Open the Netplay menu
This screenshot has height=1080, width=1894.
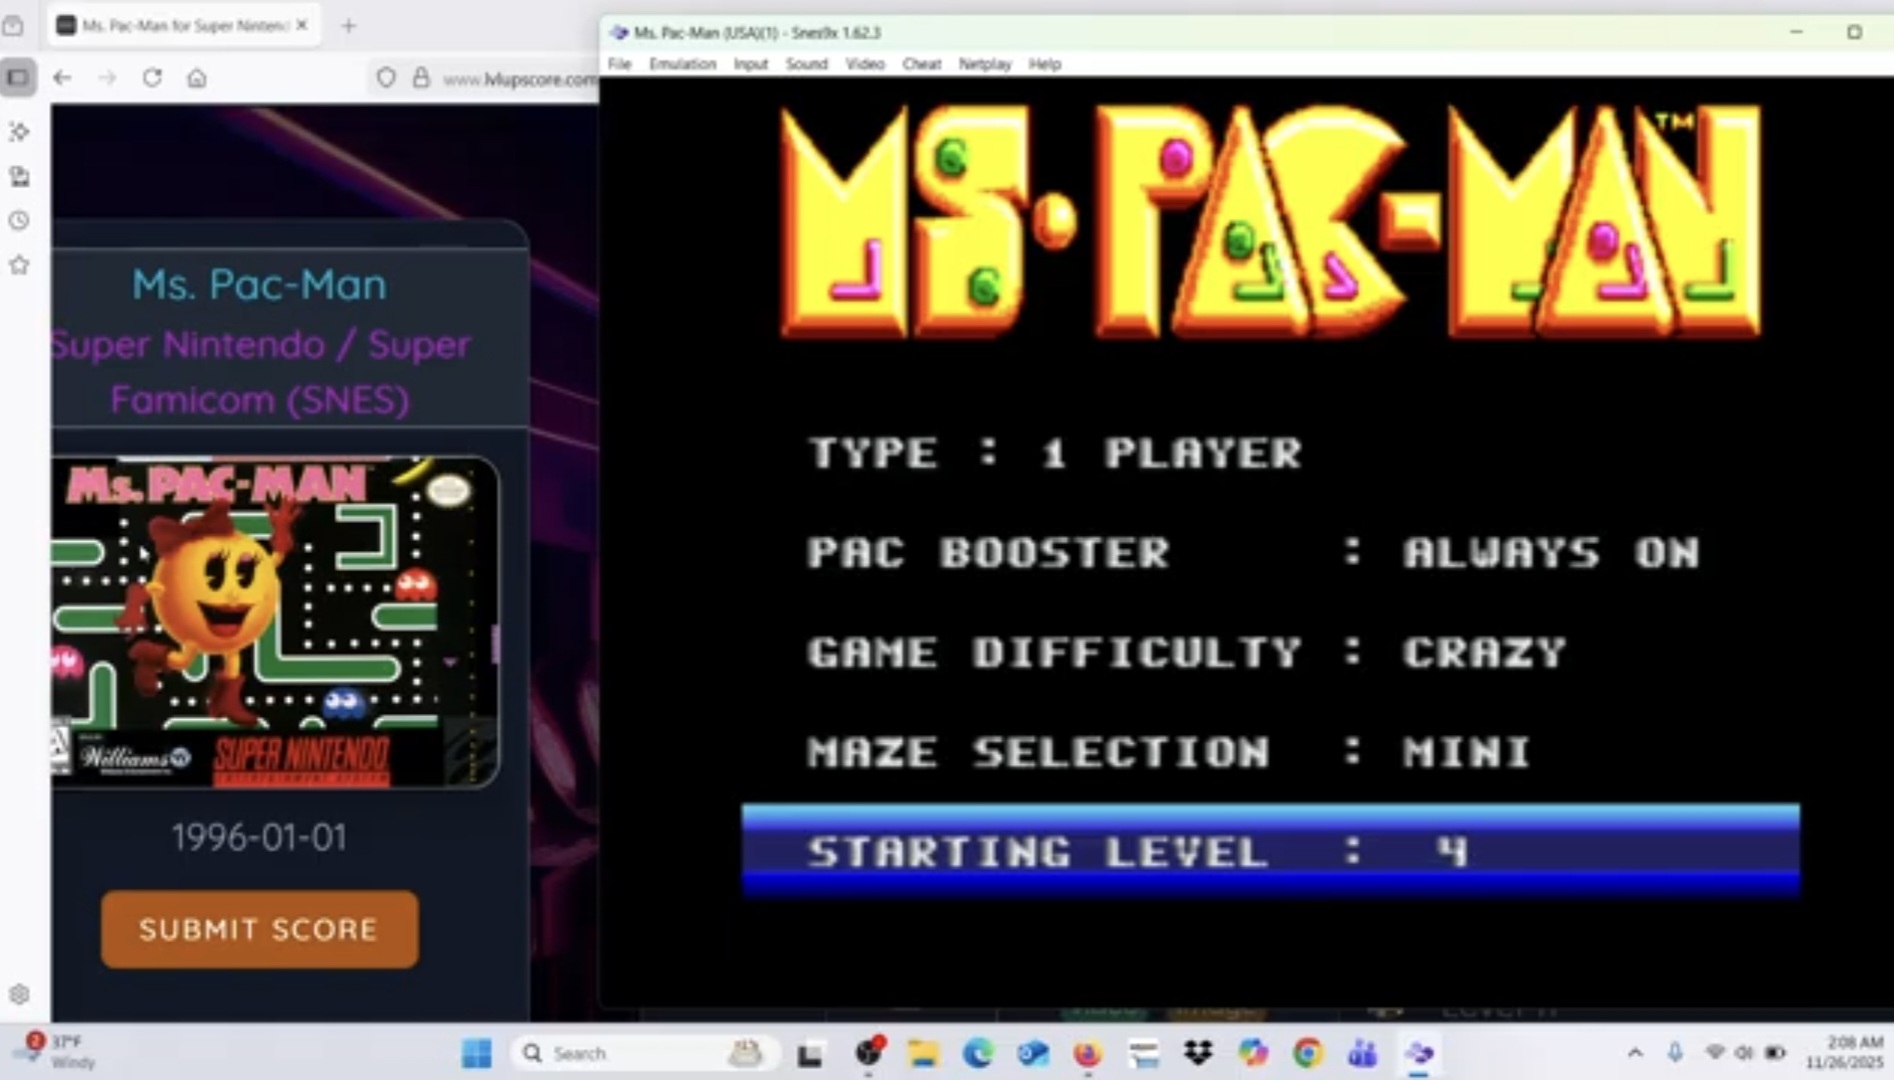(x=984, y=64)
